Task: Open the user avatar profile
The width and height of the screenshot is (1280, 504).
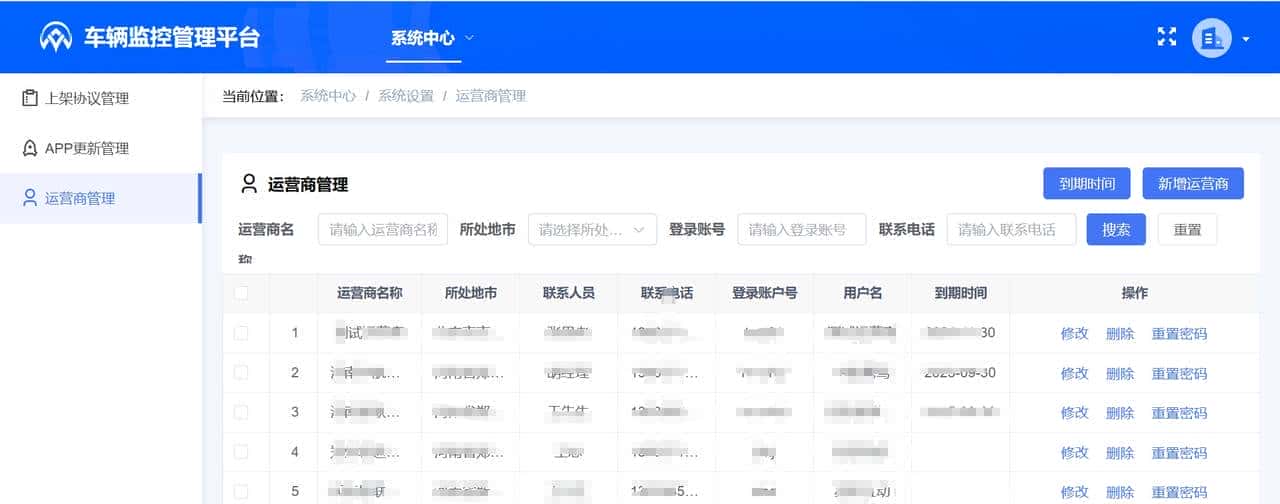Action: point(1211,38)
